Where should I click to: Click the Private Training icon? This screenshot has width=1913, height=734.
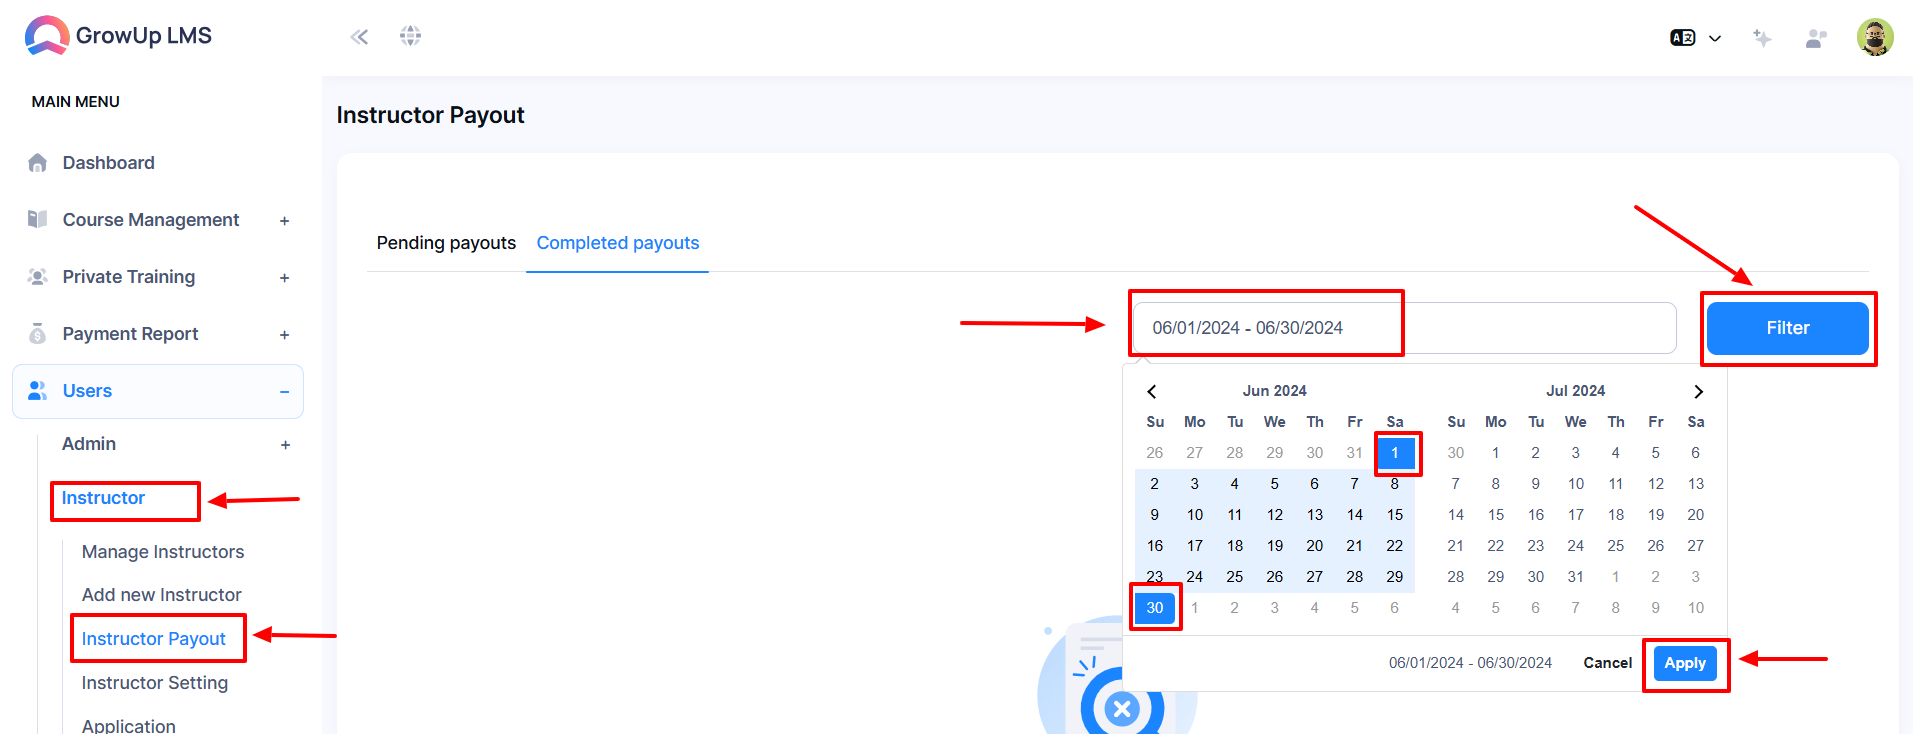pos(38,277)
